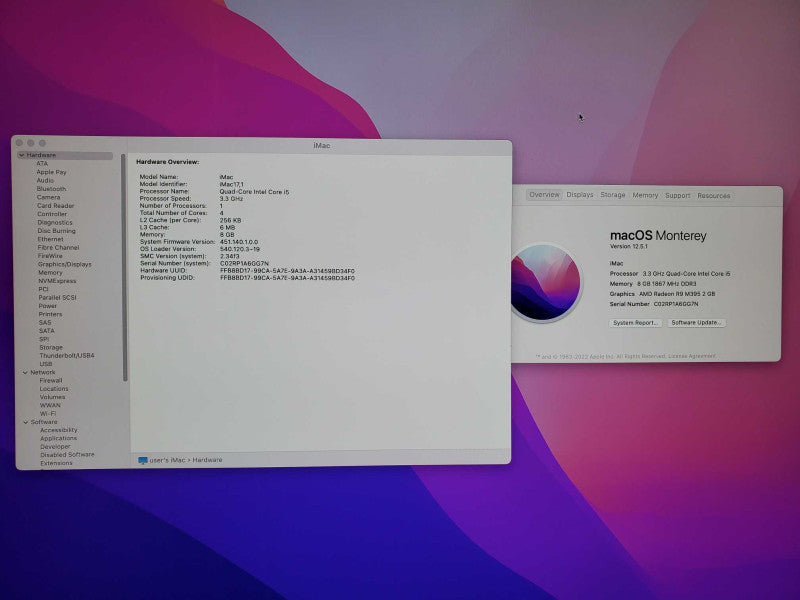This screenshot has width=800, height=600.
Task: Open Storage entry in system report sidebar
Action: (x=51, y=347)
